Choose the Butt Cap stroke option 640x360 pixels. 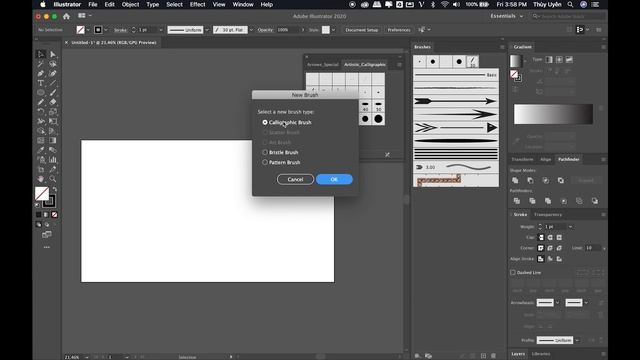541,237
